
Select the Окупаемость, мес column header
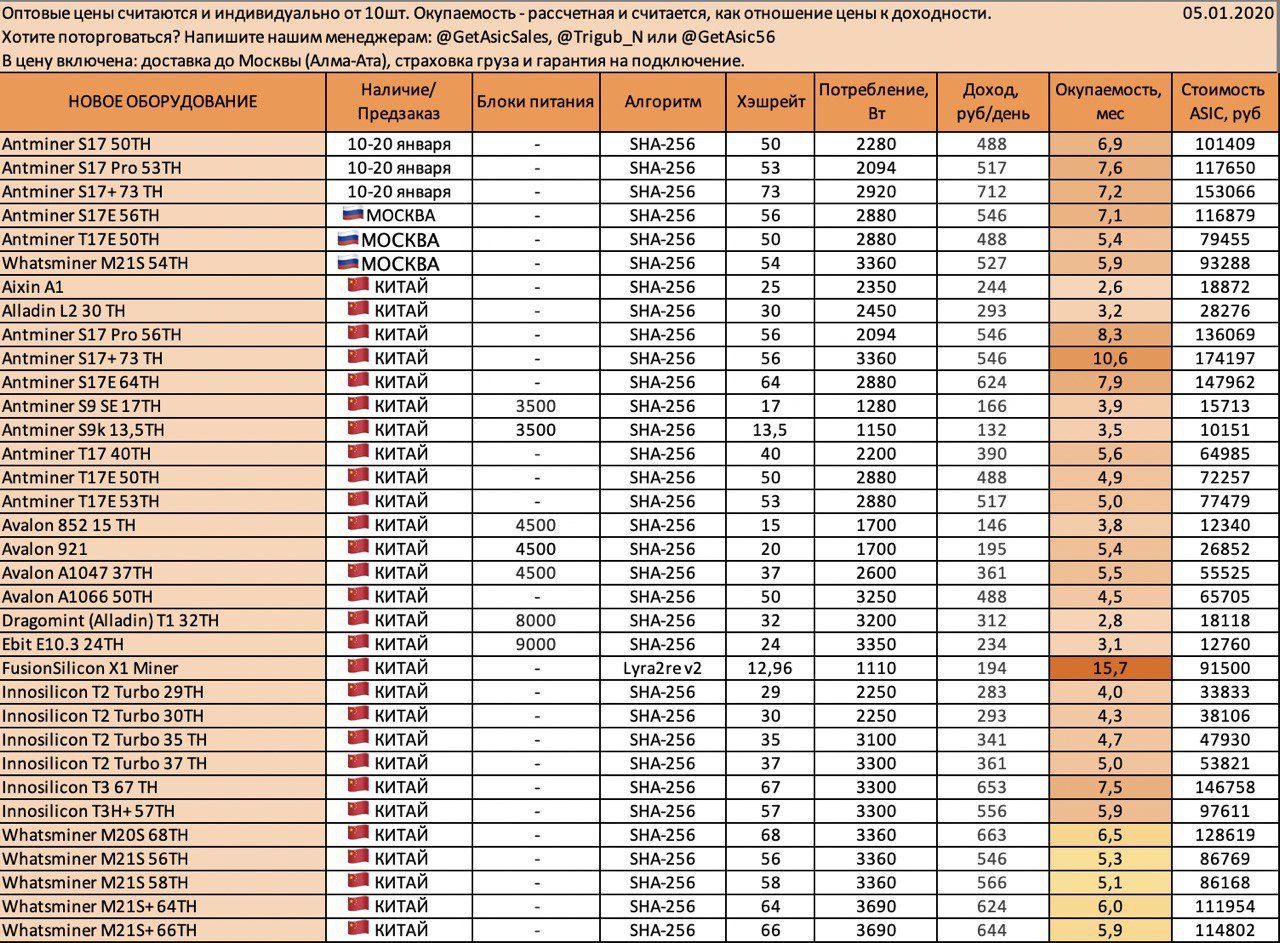[1109, 102]
